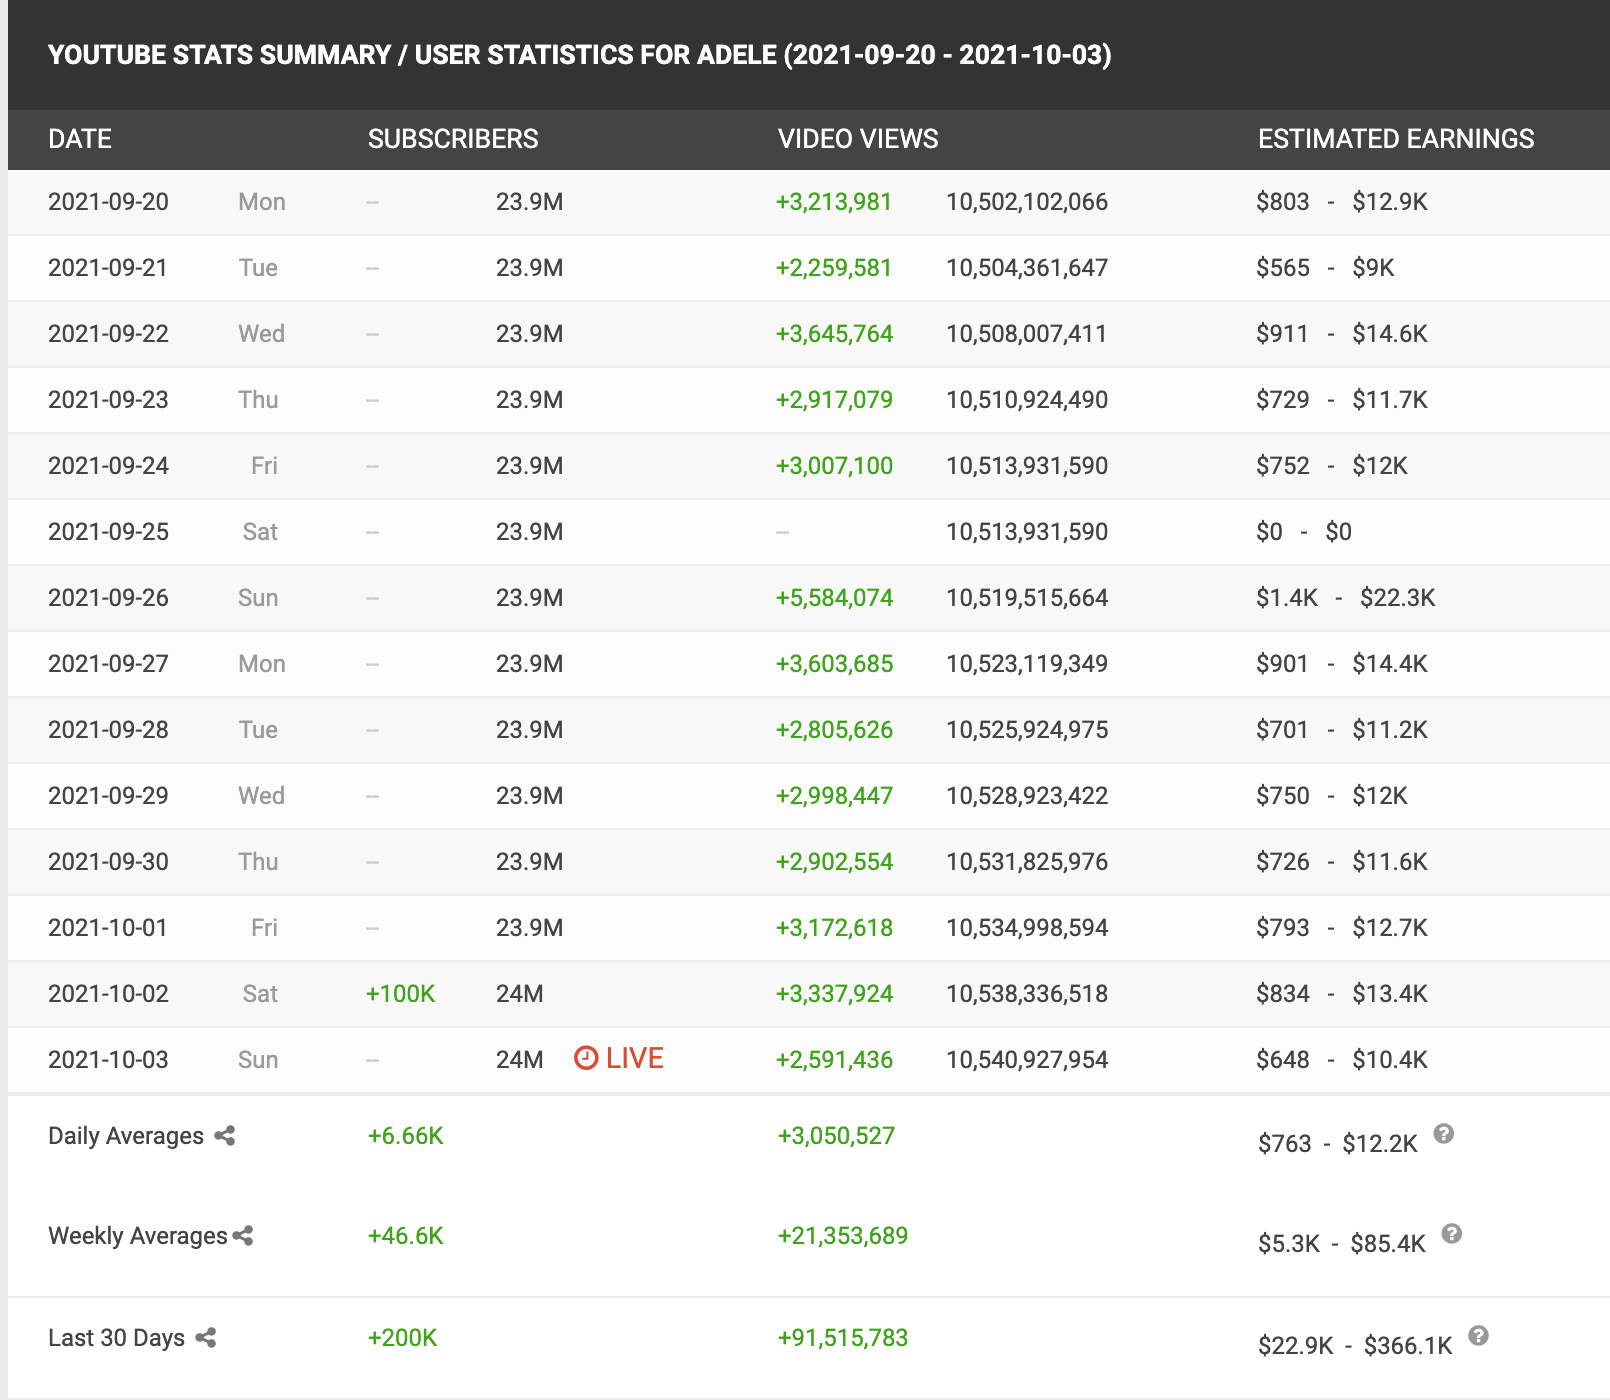The image size is (1610, 1400).
Task: Click views gain +2,902,554
Action: [834, 862]
